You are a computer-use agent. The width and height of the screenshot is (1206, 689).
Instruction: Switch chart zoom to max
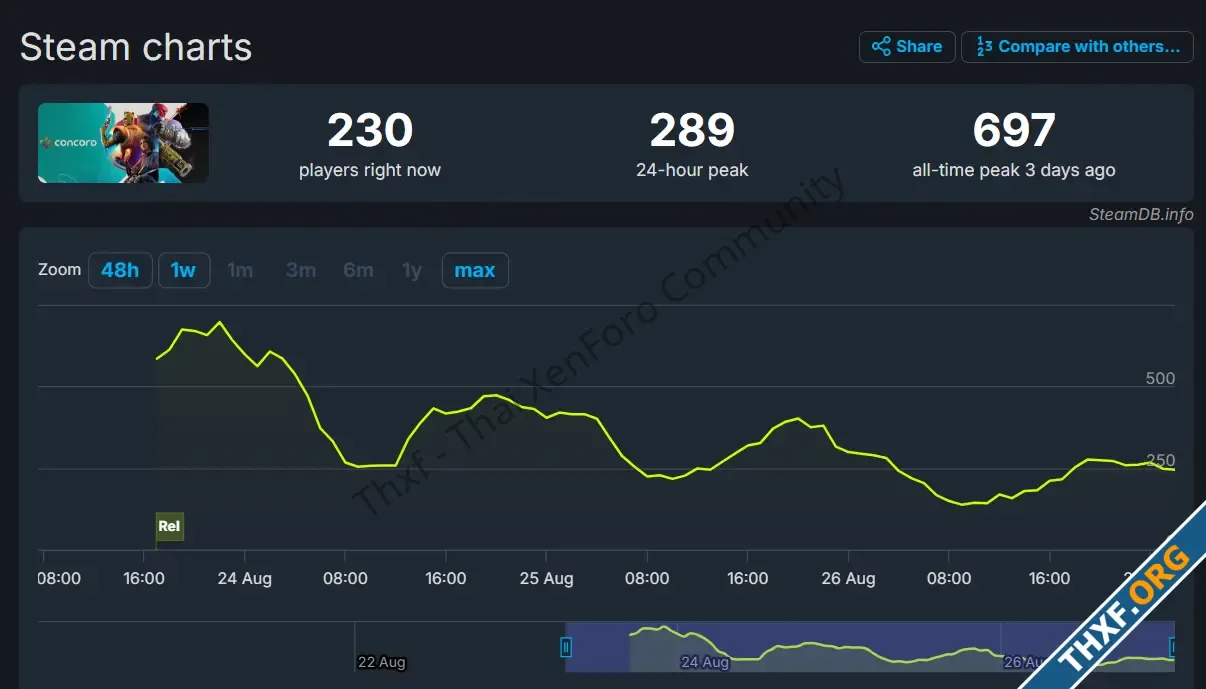coord(475,270)
